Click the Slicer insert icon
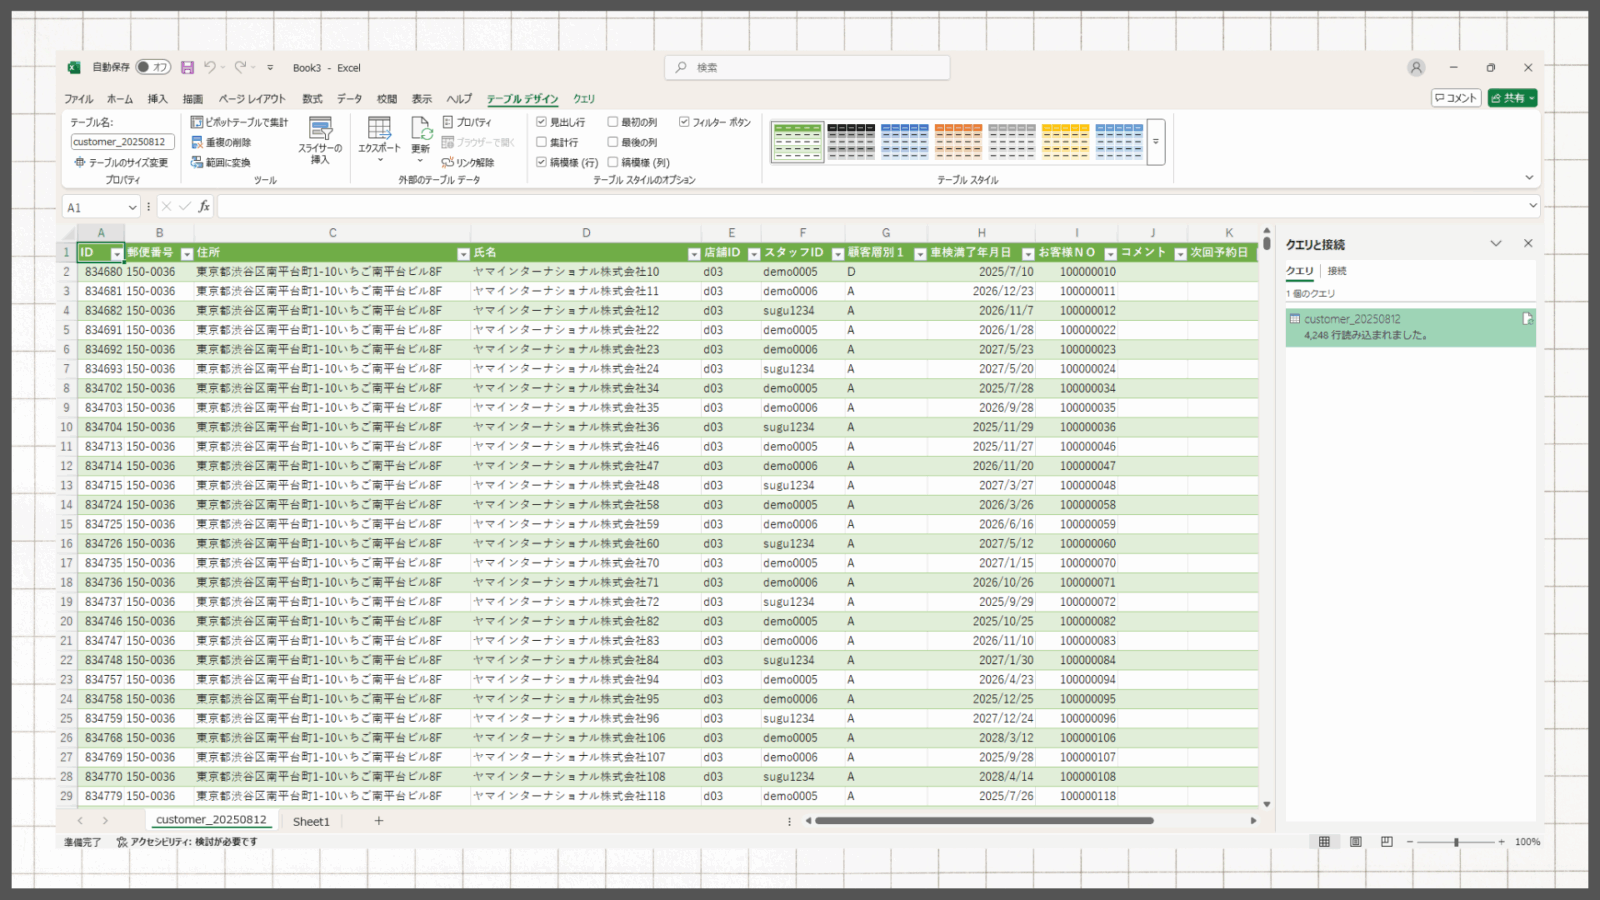Screen dimensions: 1600x900 coord(320,130)
